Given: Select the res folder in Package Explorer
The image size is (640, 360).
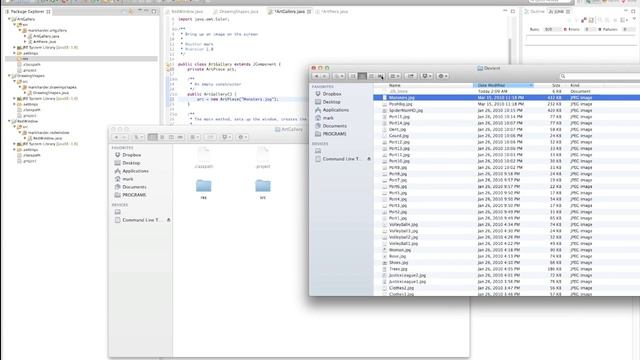Looking at the screenshot, I should coord(81,59).
